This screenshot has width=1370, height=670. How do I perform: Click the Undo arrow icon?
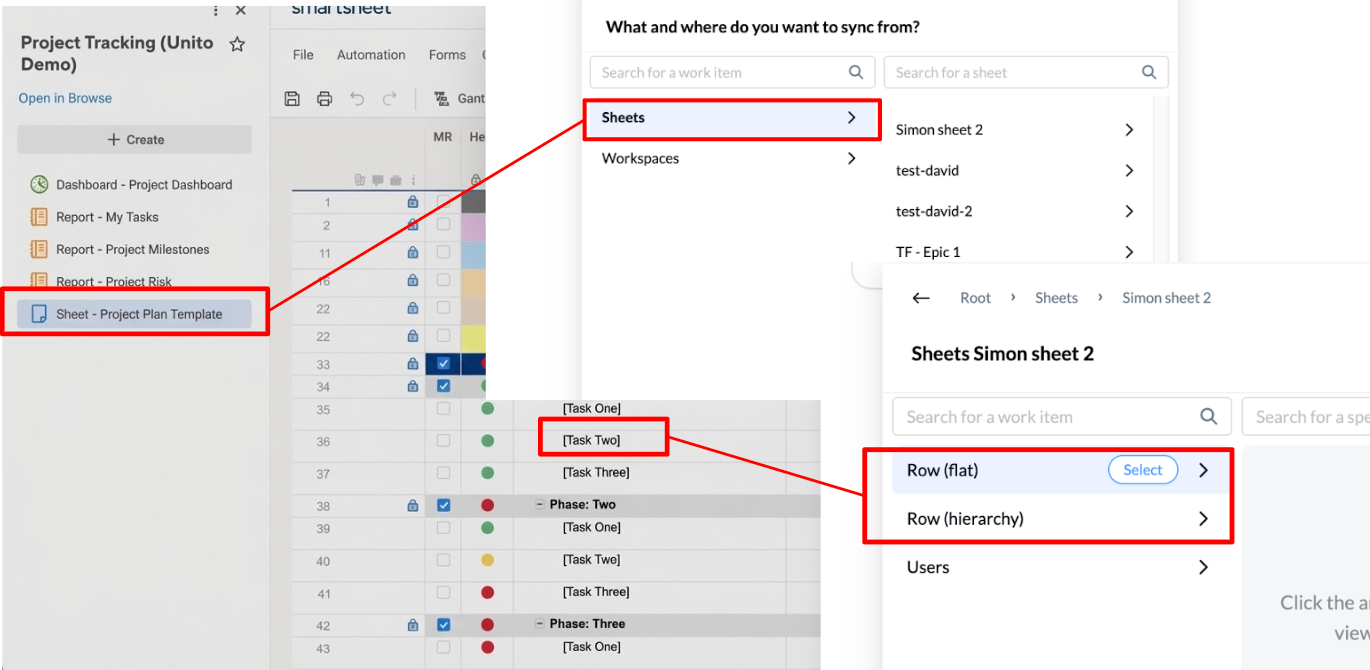[358, 98]
